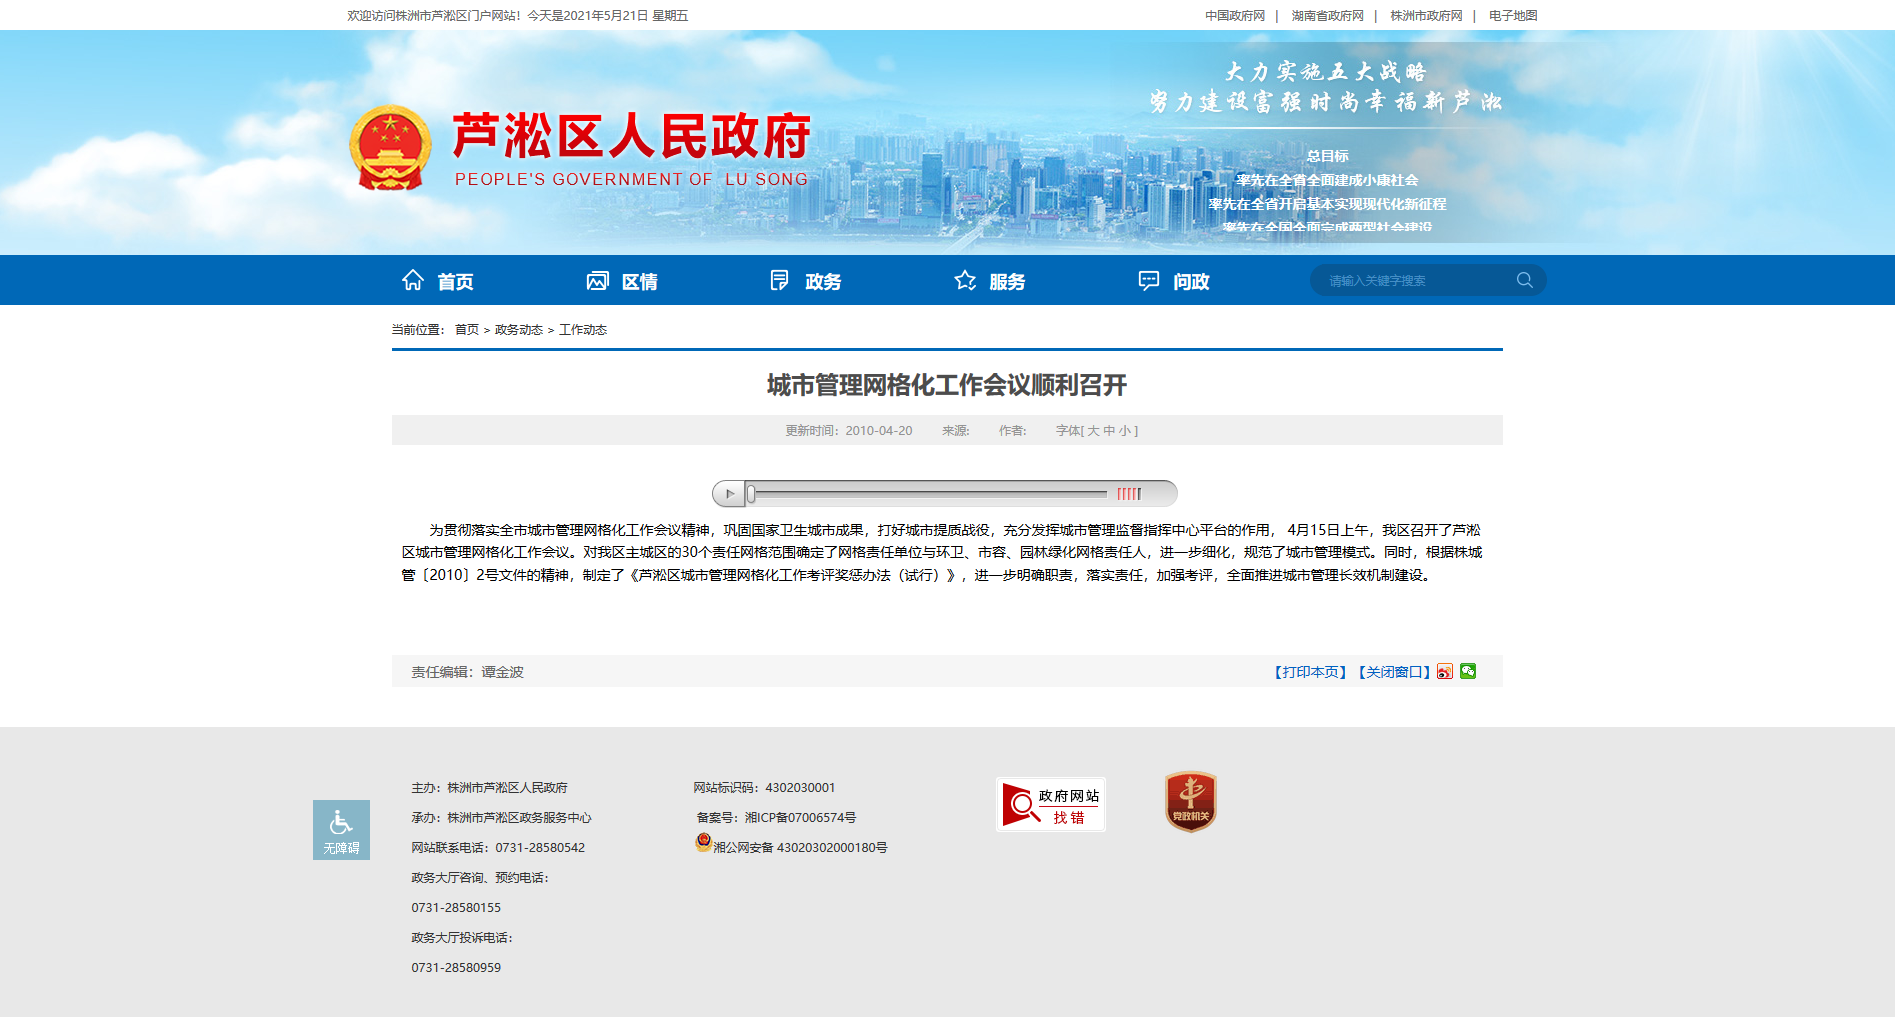
Task: Click the police filing badge icon
Action: [704, 842]
